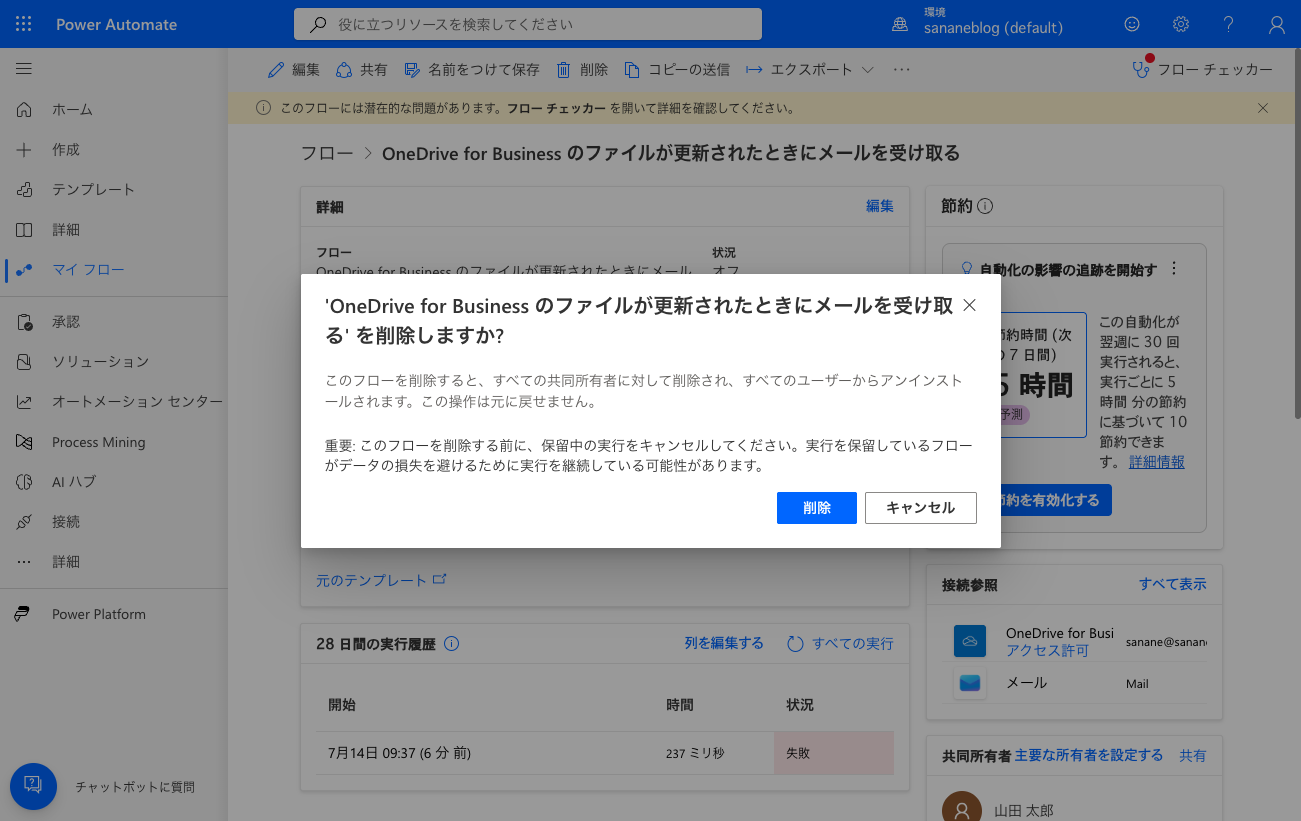Open the savings card more options
The width and height of the screenshot is (1301, 821).
pyautogui.click(x=1174, y=269)
